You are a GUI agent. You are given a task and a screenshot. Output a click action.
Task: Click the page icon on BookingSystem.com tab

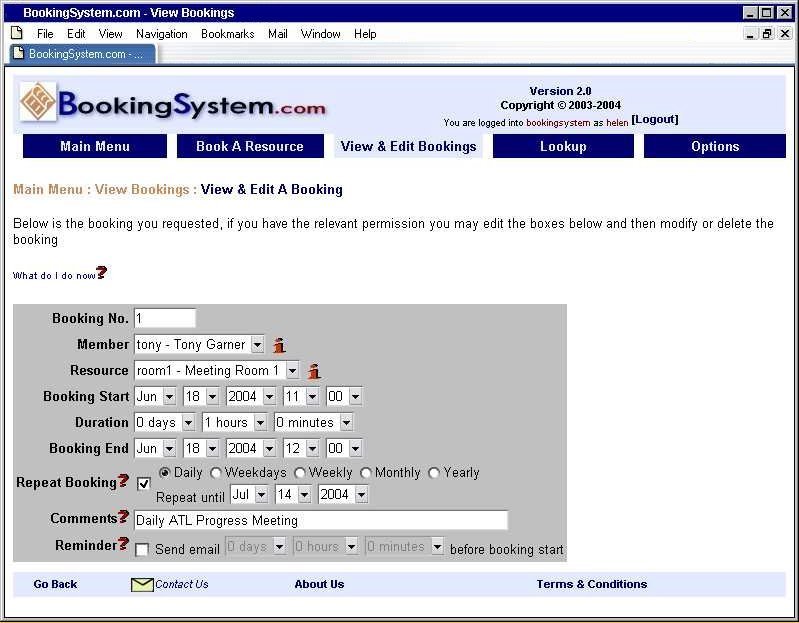[18, 53]
